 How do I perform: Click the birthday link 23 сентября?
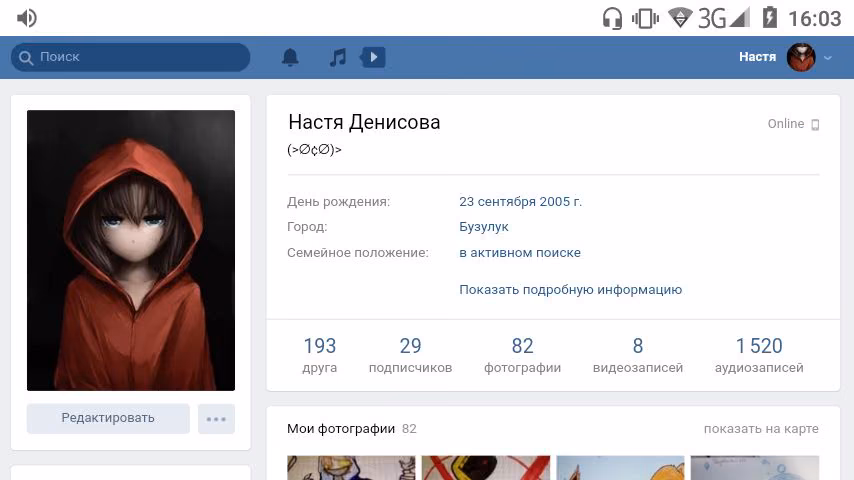(497, 202)
